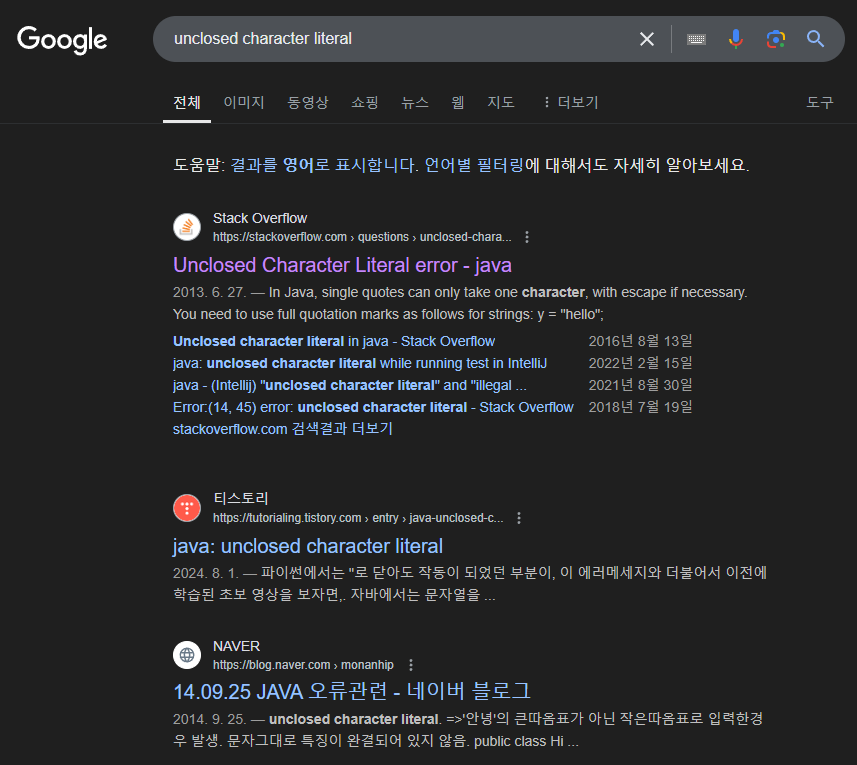Open Google Lens image search icon
Image resolution: width=857 pixels, height=765 pixels.
pos(776,39)
